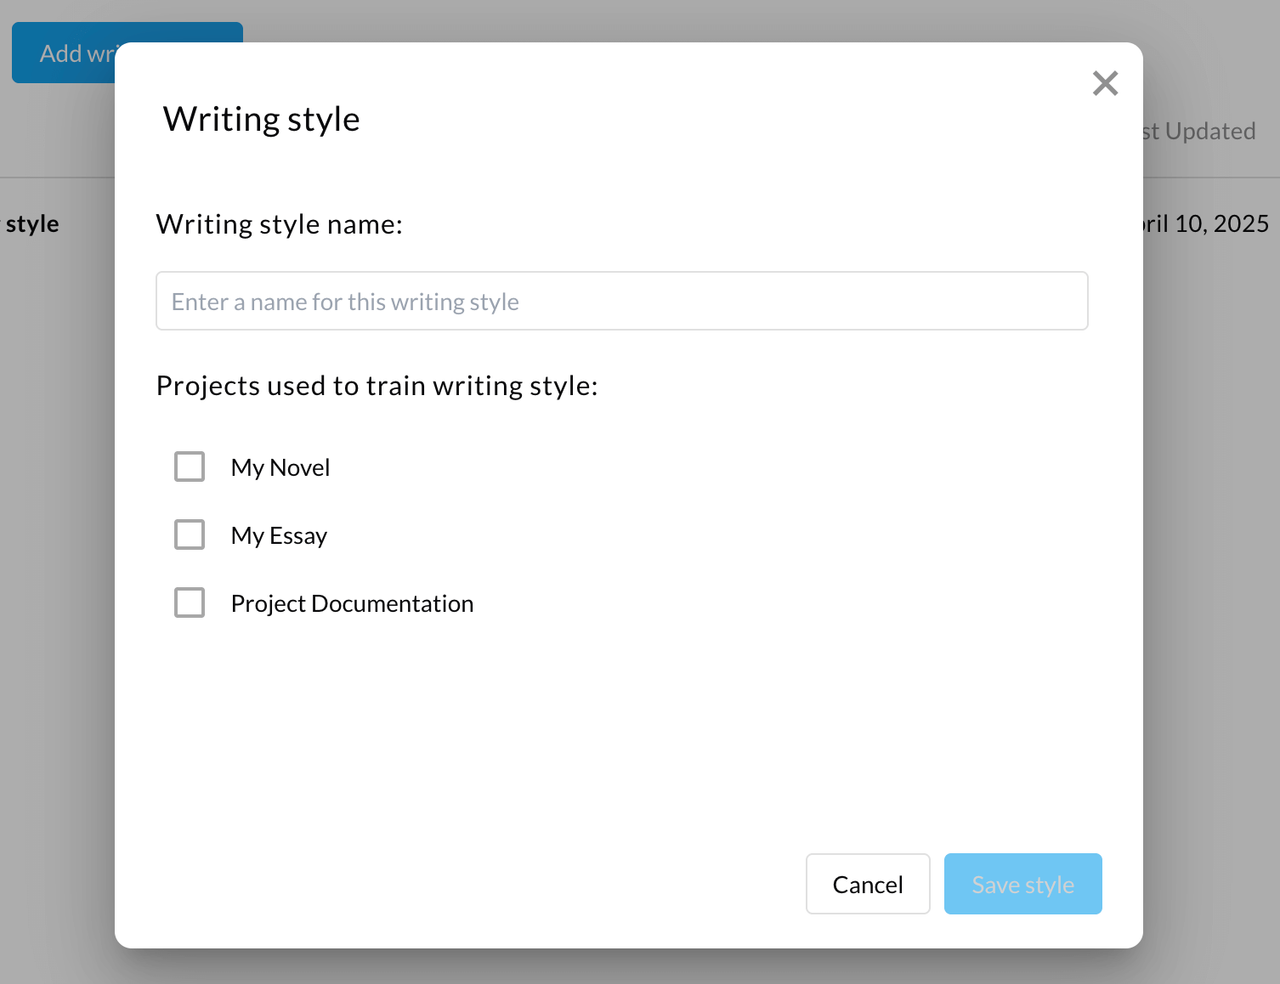Click the Writing style dialog title
This screenshot has width=1280, height=984.
coord(261,119)
